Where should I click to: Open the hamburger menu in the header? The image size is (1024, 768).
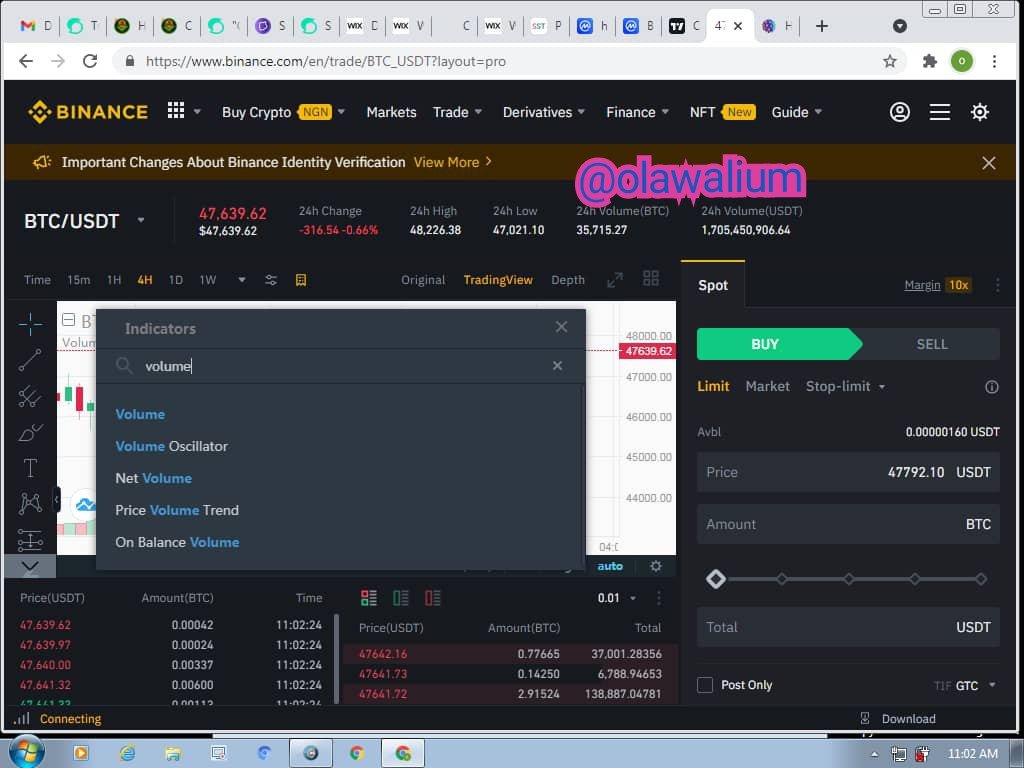click(x=939, y=112)
